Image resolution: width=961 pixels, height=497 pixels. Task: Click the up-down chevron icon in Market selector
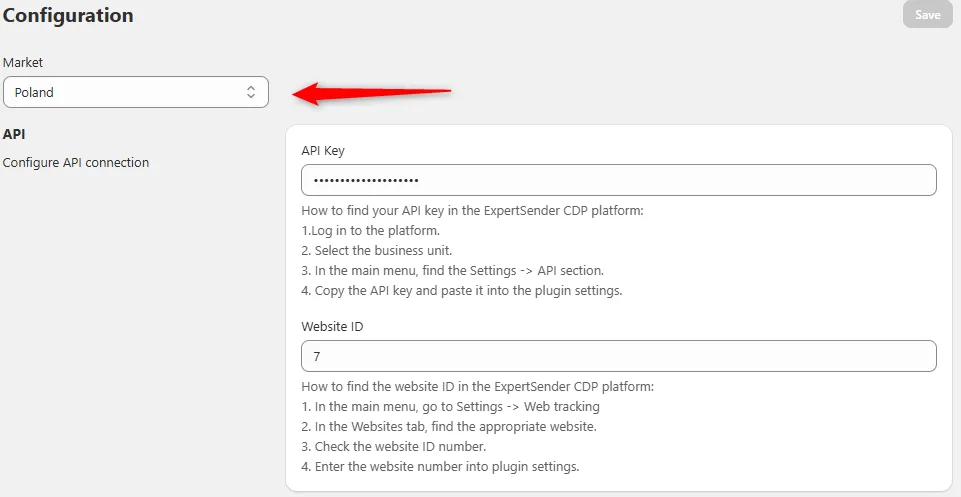(251, 92)
